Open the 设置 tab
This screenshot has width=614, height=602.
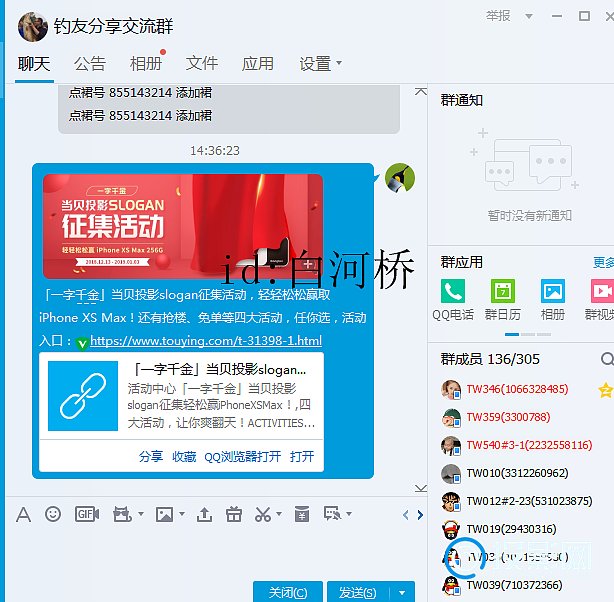tap(315, 63)
